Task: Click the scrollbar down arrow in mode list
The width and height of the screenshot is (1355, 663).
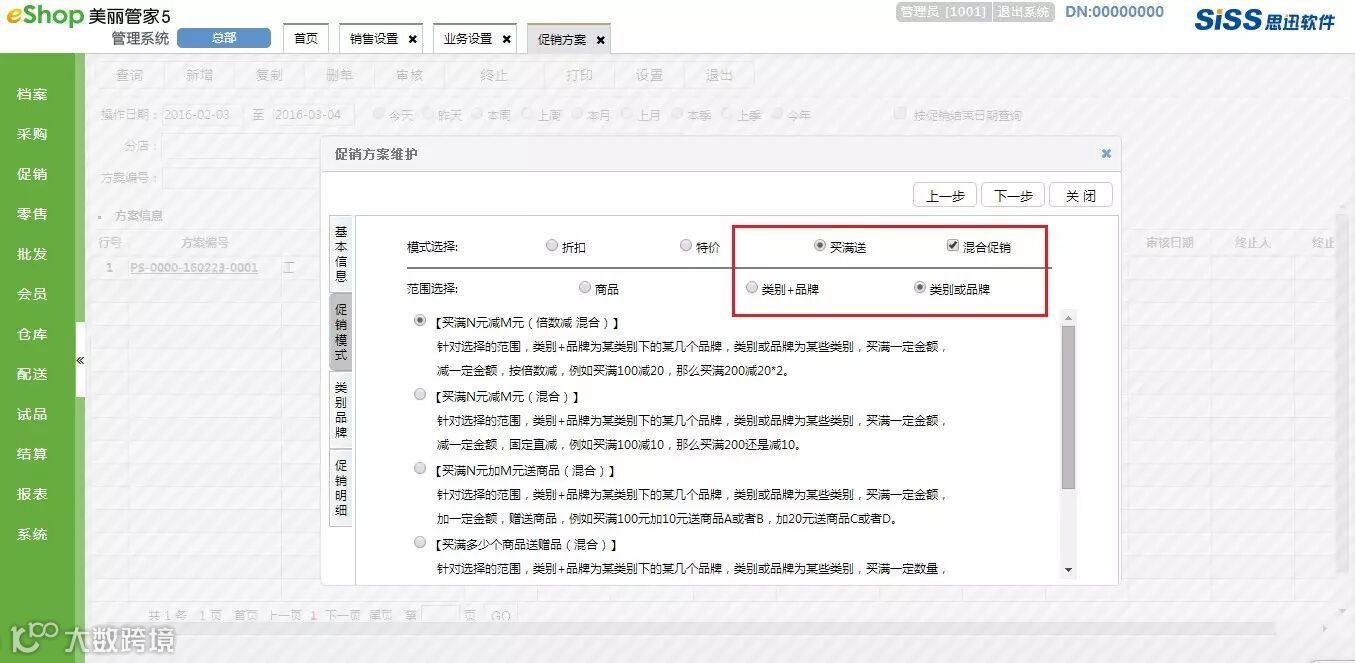Action: coord(1068,569)
